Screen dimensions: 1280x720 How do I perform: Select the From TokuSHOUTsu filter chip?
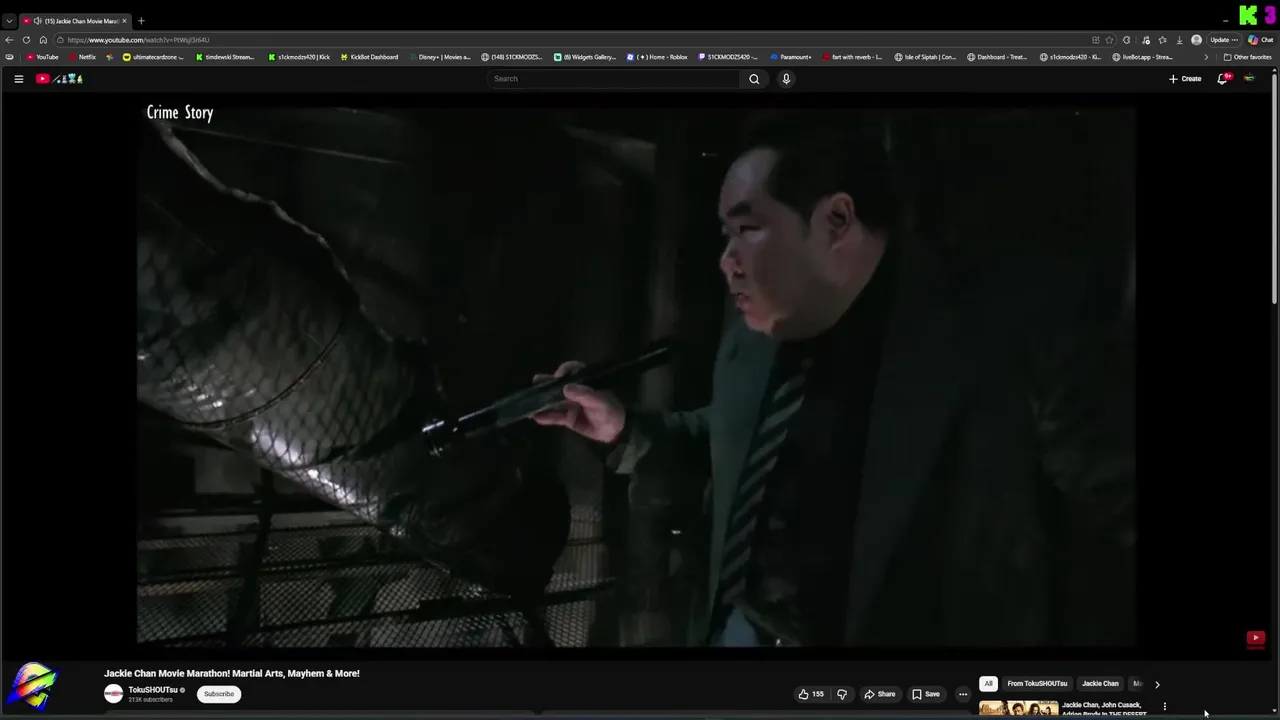[x=1037, y=684]
